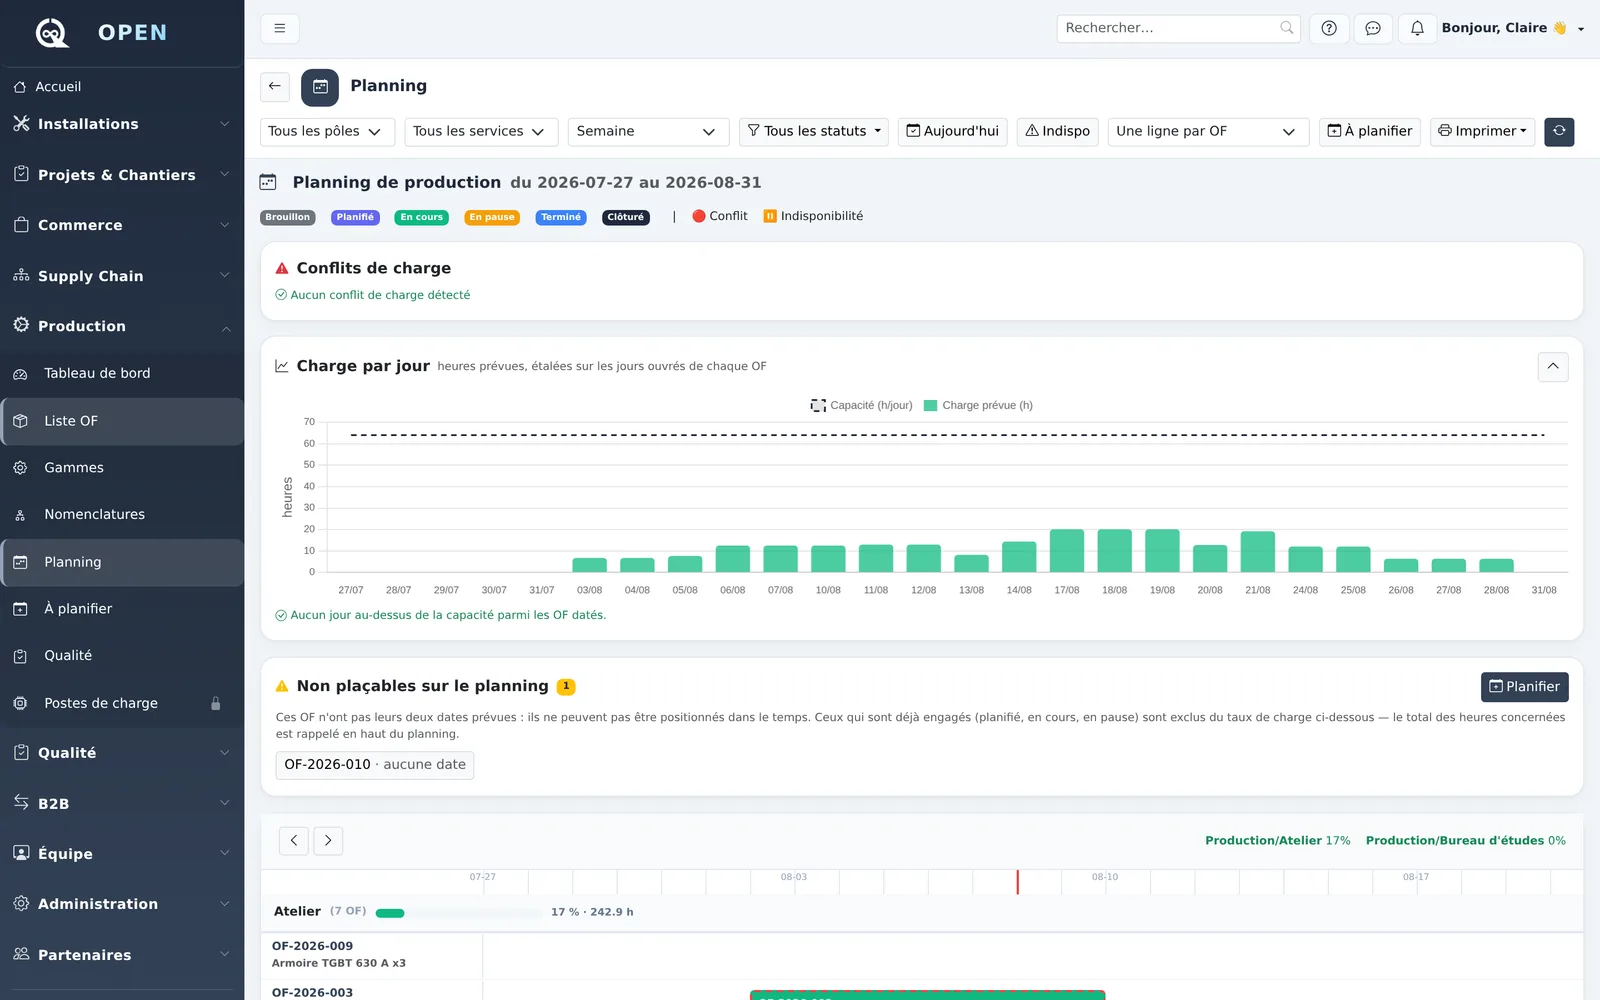The height and width of the screenshot is (1000, 1600).
Task: Open the Semaine view dropdown
Action: tap(648, 131)
